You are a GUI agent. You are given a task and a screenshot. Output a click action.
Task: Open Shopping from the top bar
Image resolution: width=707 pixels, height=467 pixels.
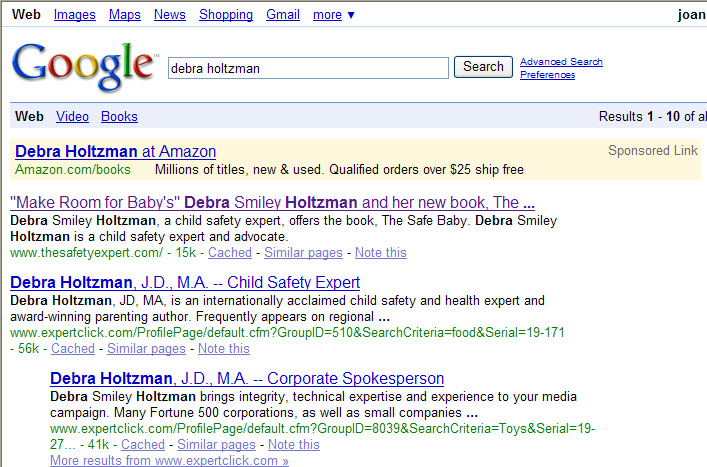pyautogui.click(x=226, y=14)
